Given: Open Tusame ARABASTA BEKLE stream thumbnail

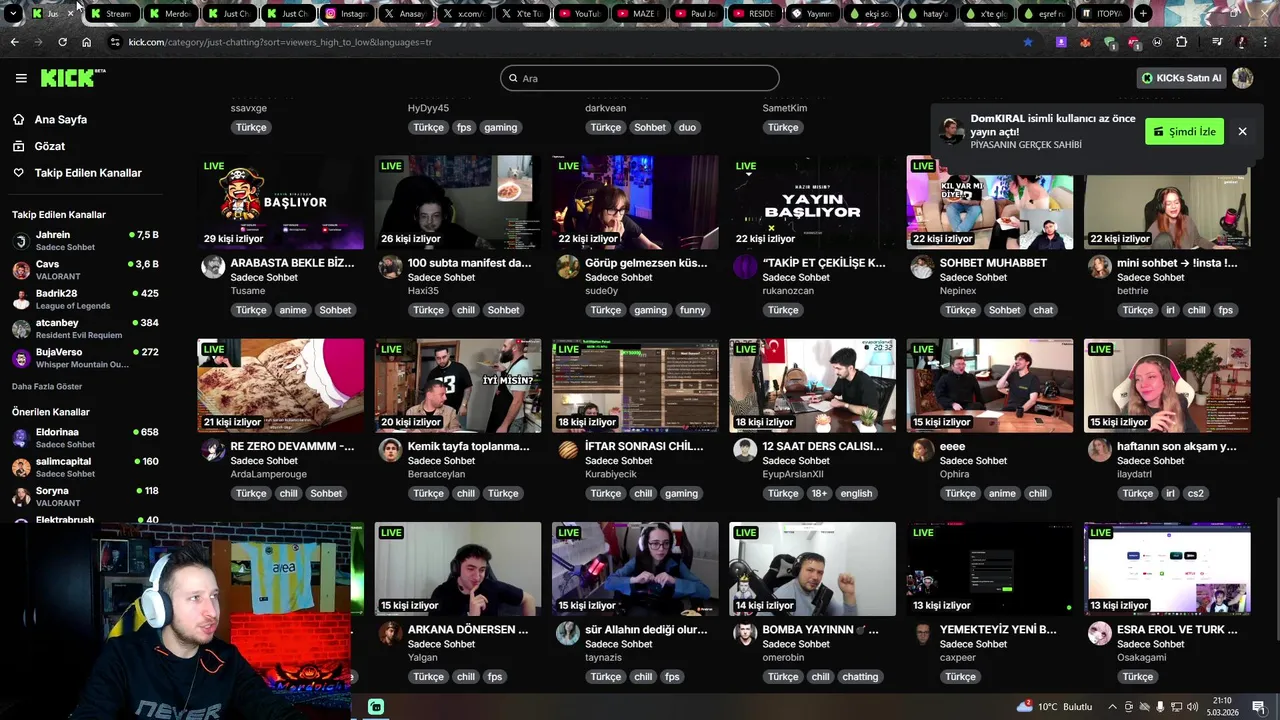Looking at the screenshot, I should (281, 202).
